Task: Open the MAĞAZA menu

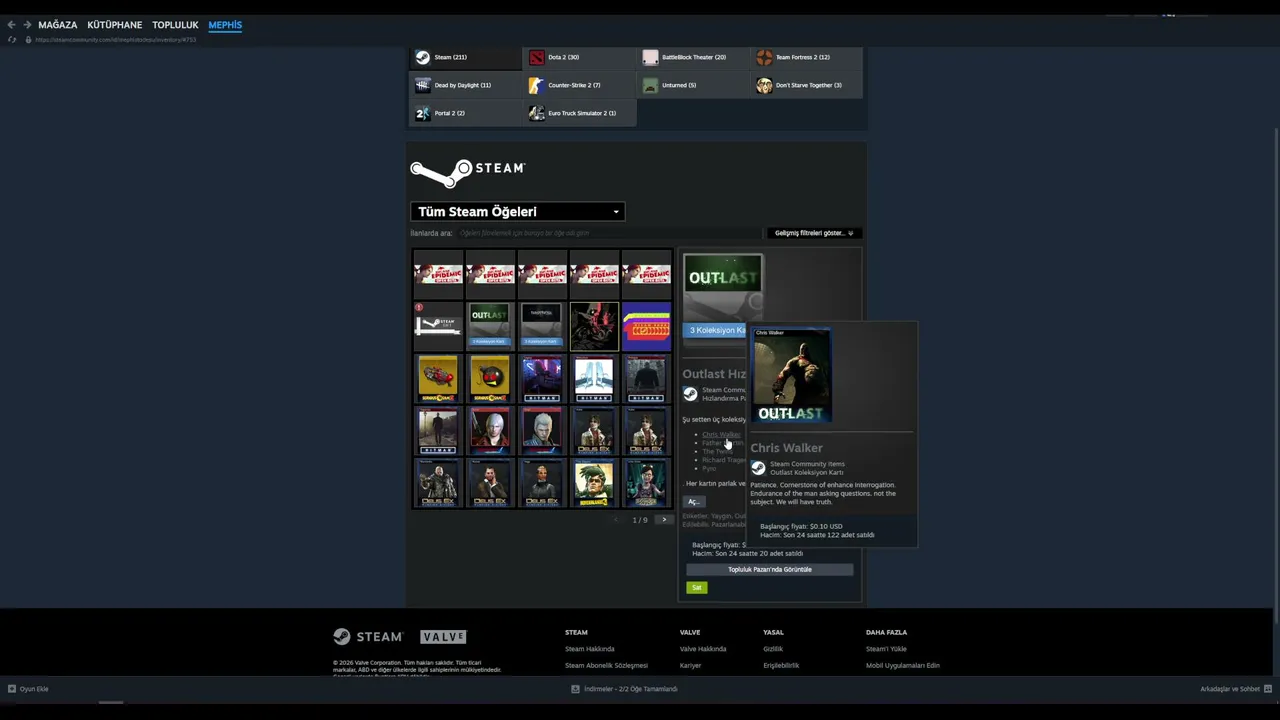Action: coord(57,25)
